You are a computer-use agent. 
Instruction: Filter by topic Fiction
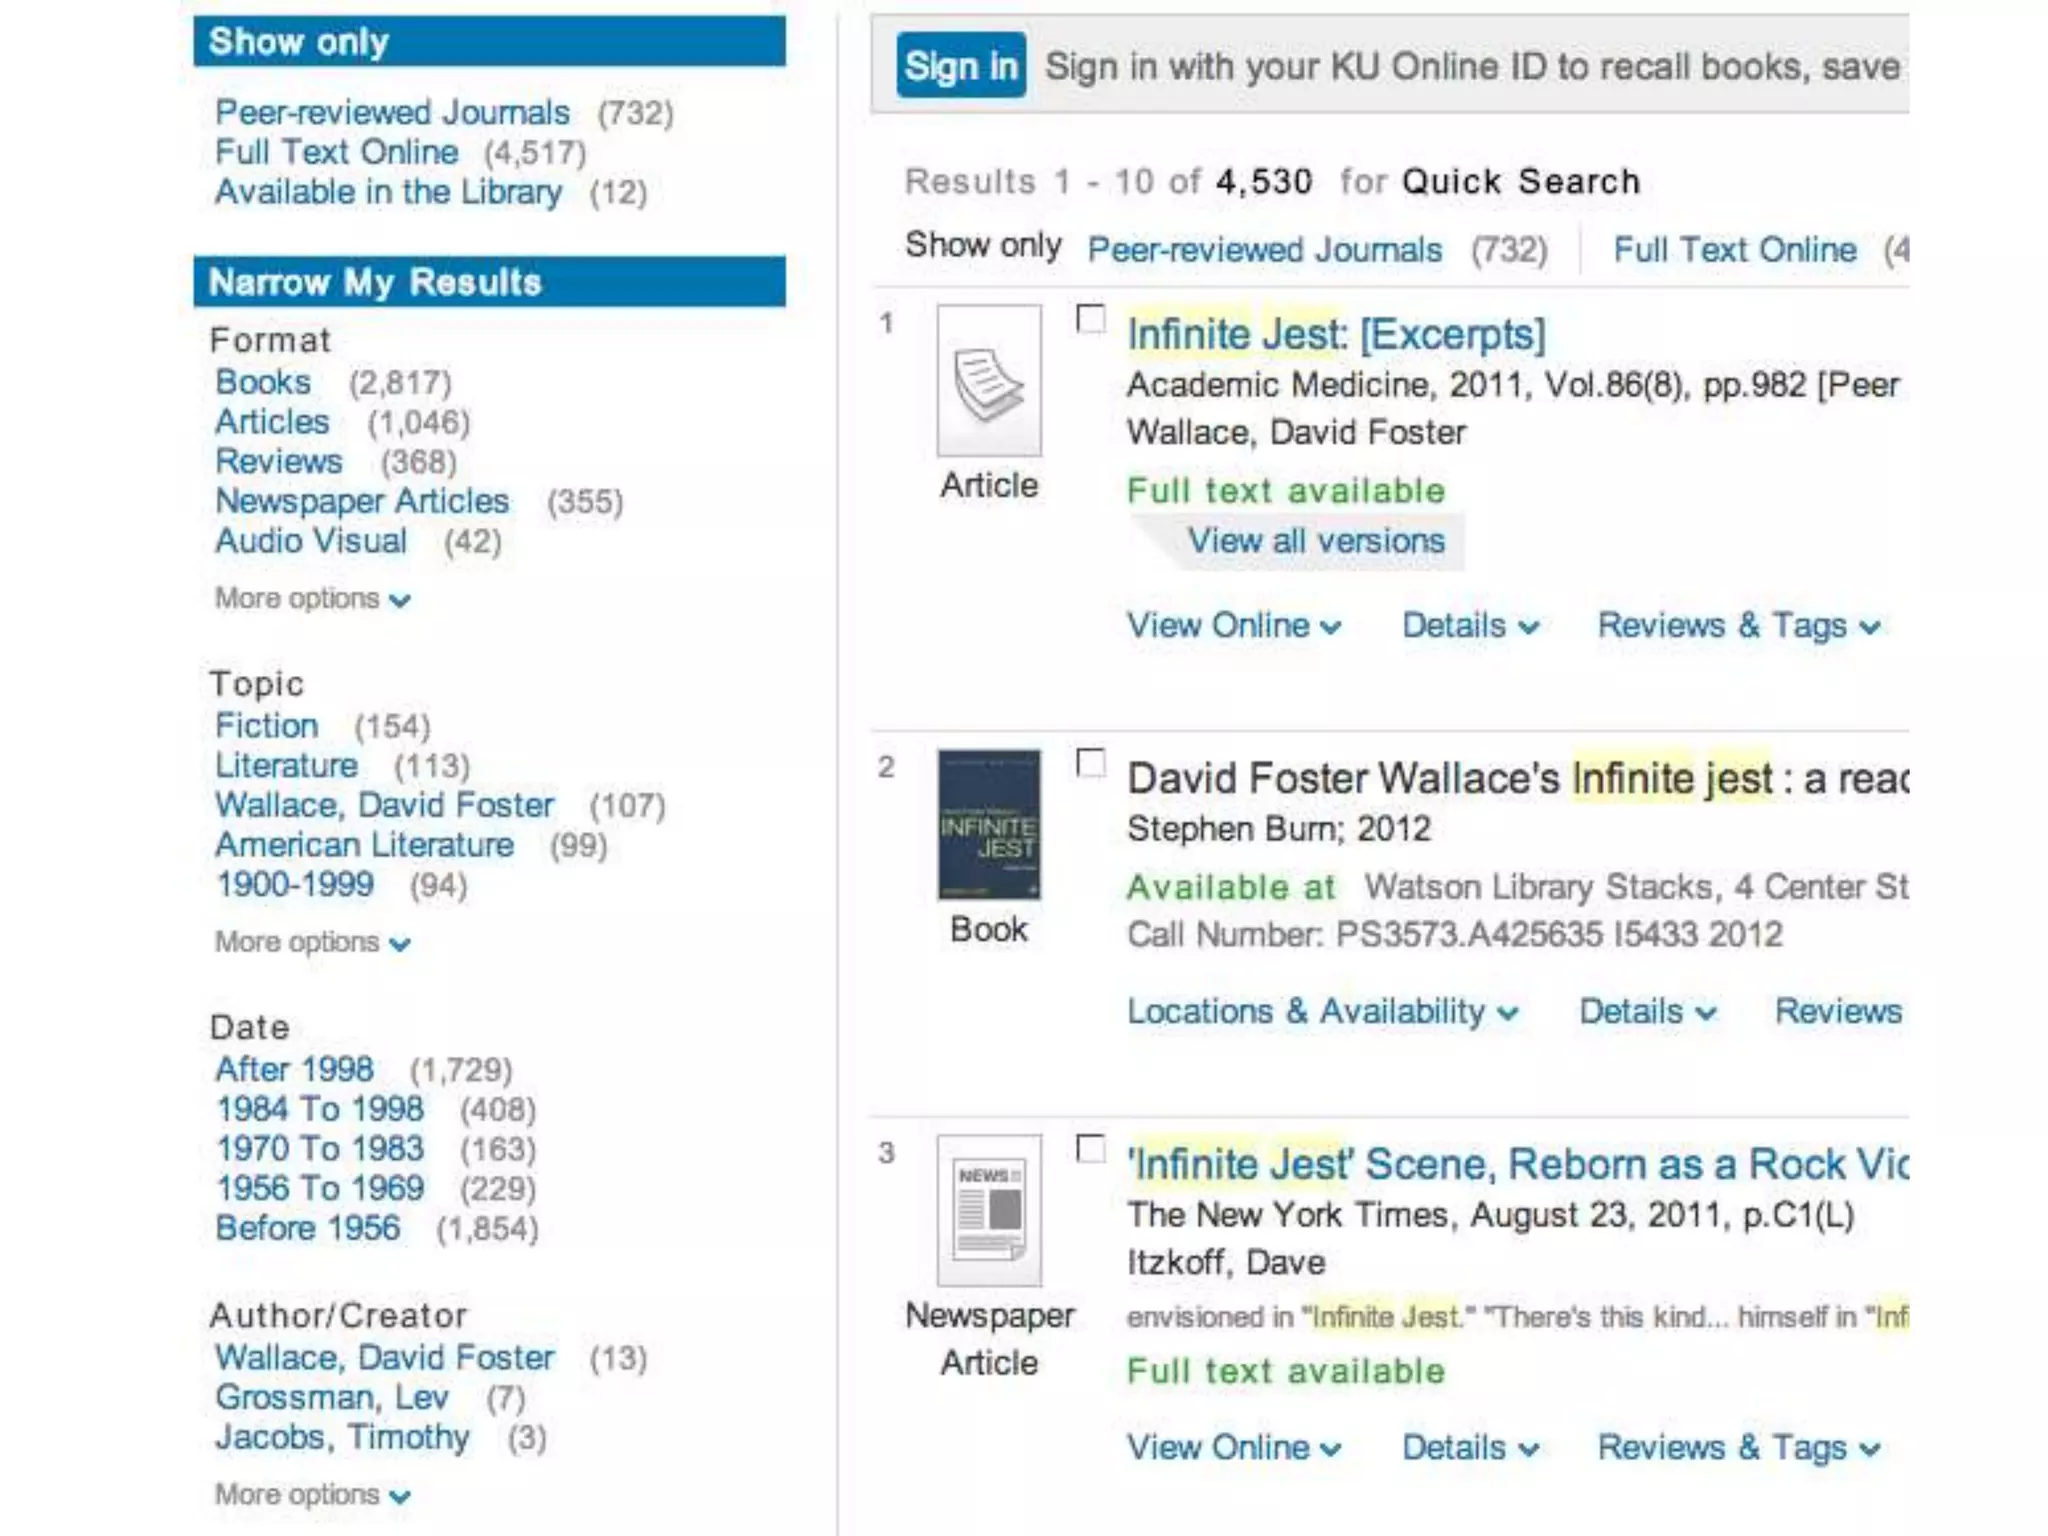(x=267, y=726)
